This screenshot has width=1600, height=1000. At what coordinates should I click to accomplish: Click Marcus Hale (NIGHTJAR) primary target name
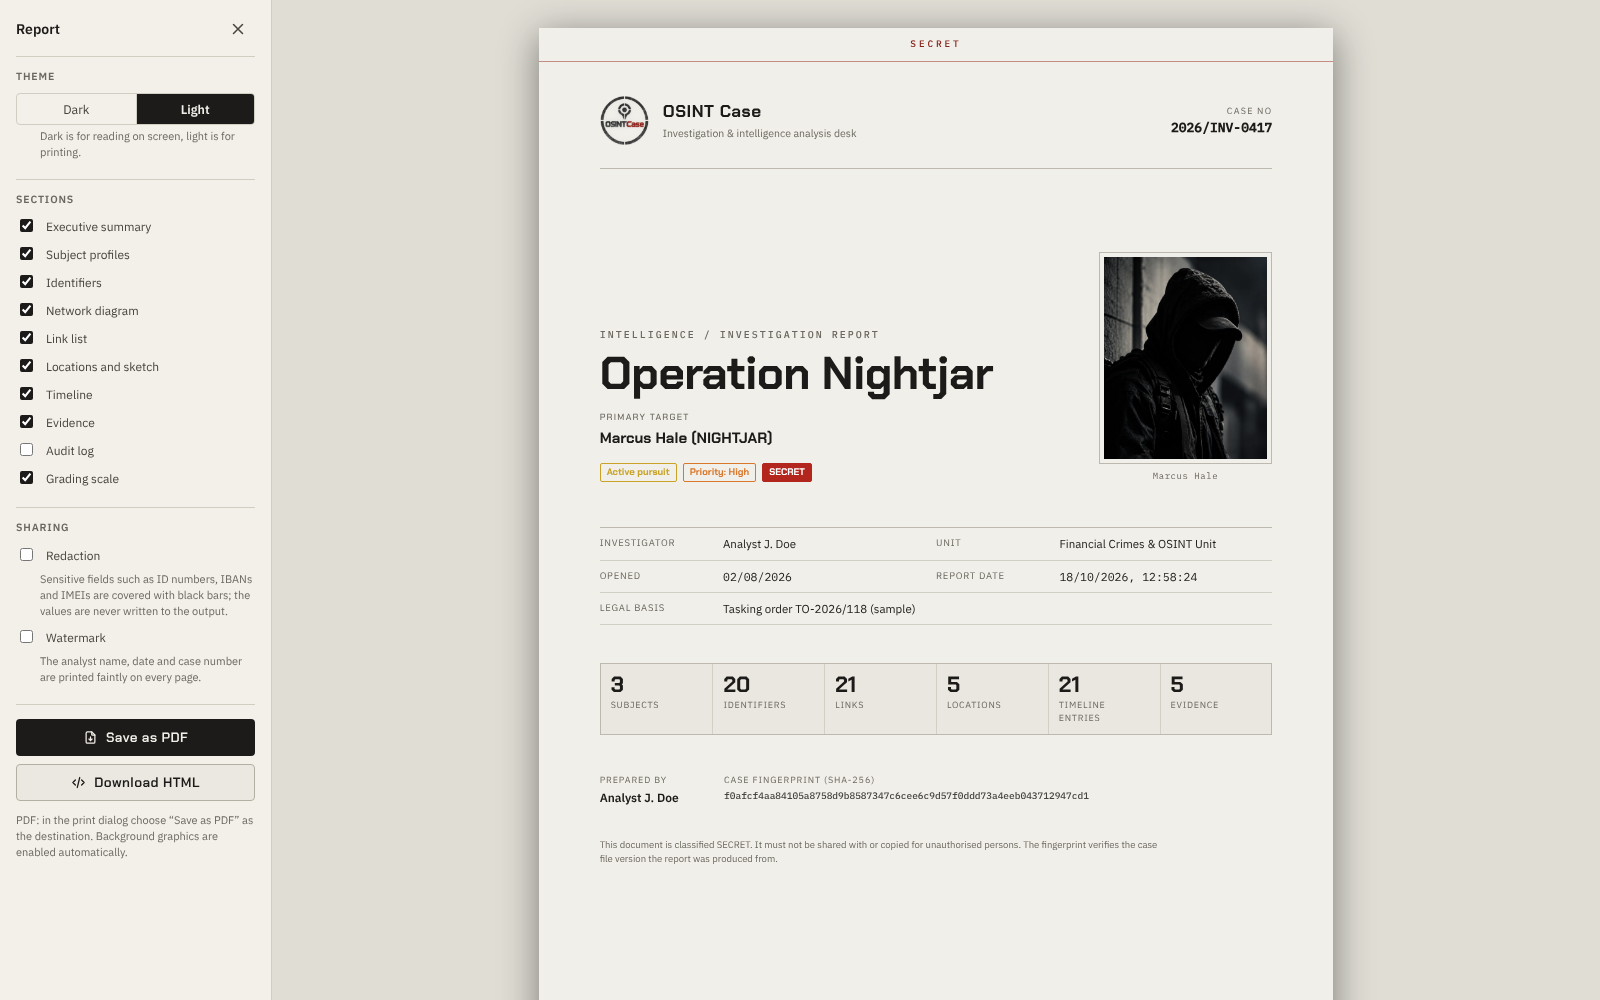tap(686, 438)
